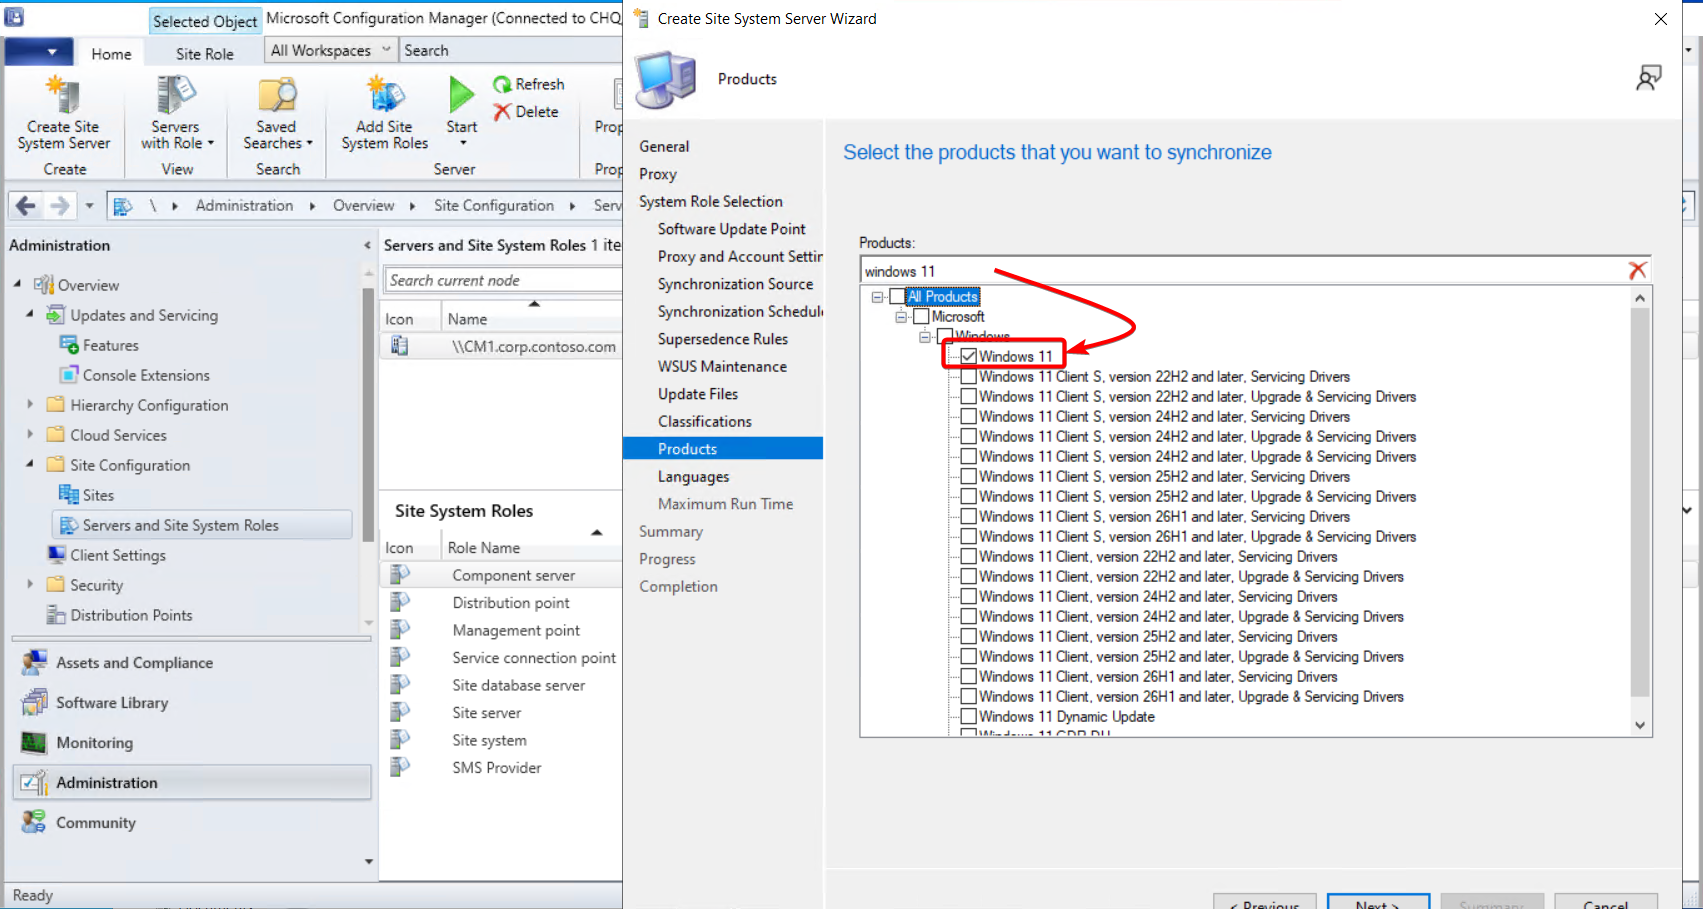Open the Saved Searches icon

coord(277,95)
